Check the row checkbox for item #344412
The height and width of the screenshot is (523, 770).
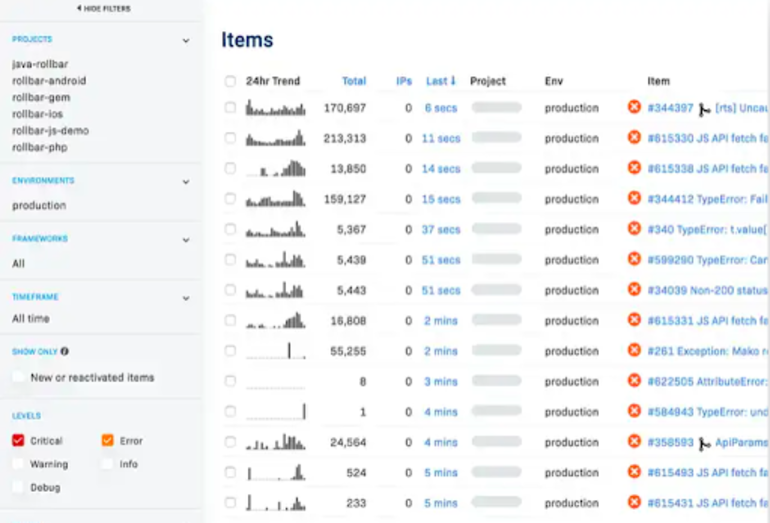click(230, 198)
